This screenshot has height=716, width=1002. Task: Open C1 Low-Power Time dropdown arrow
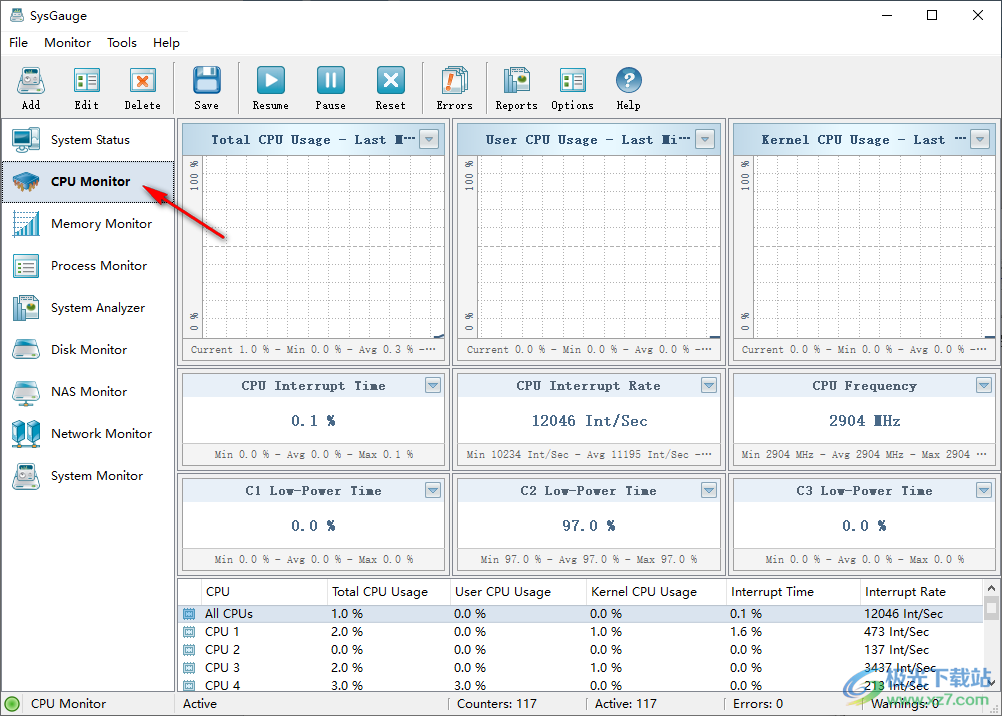[x=433, y=490]
